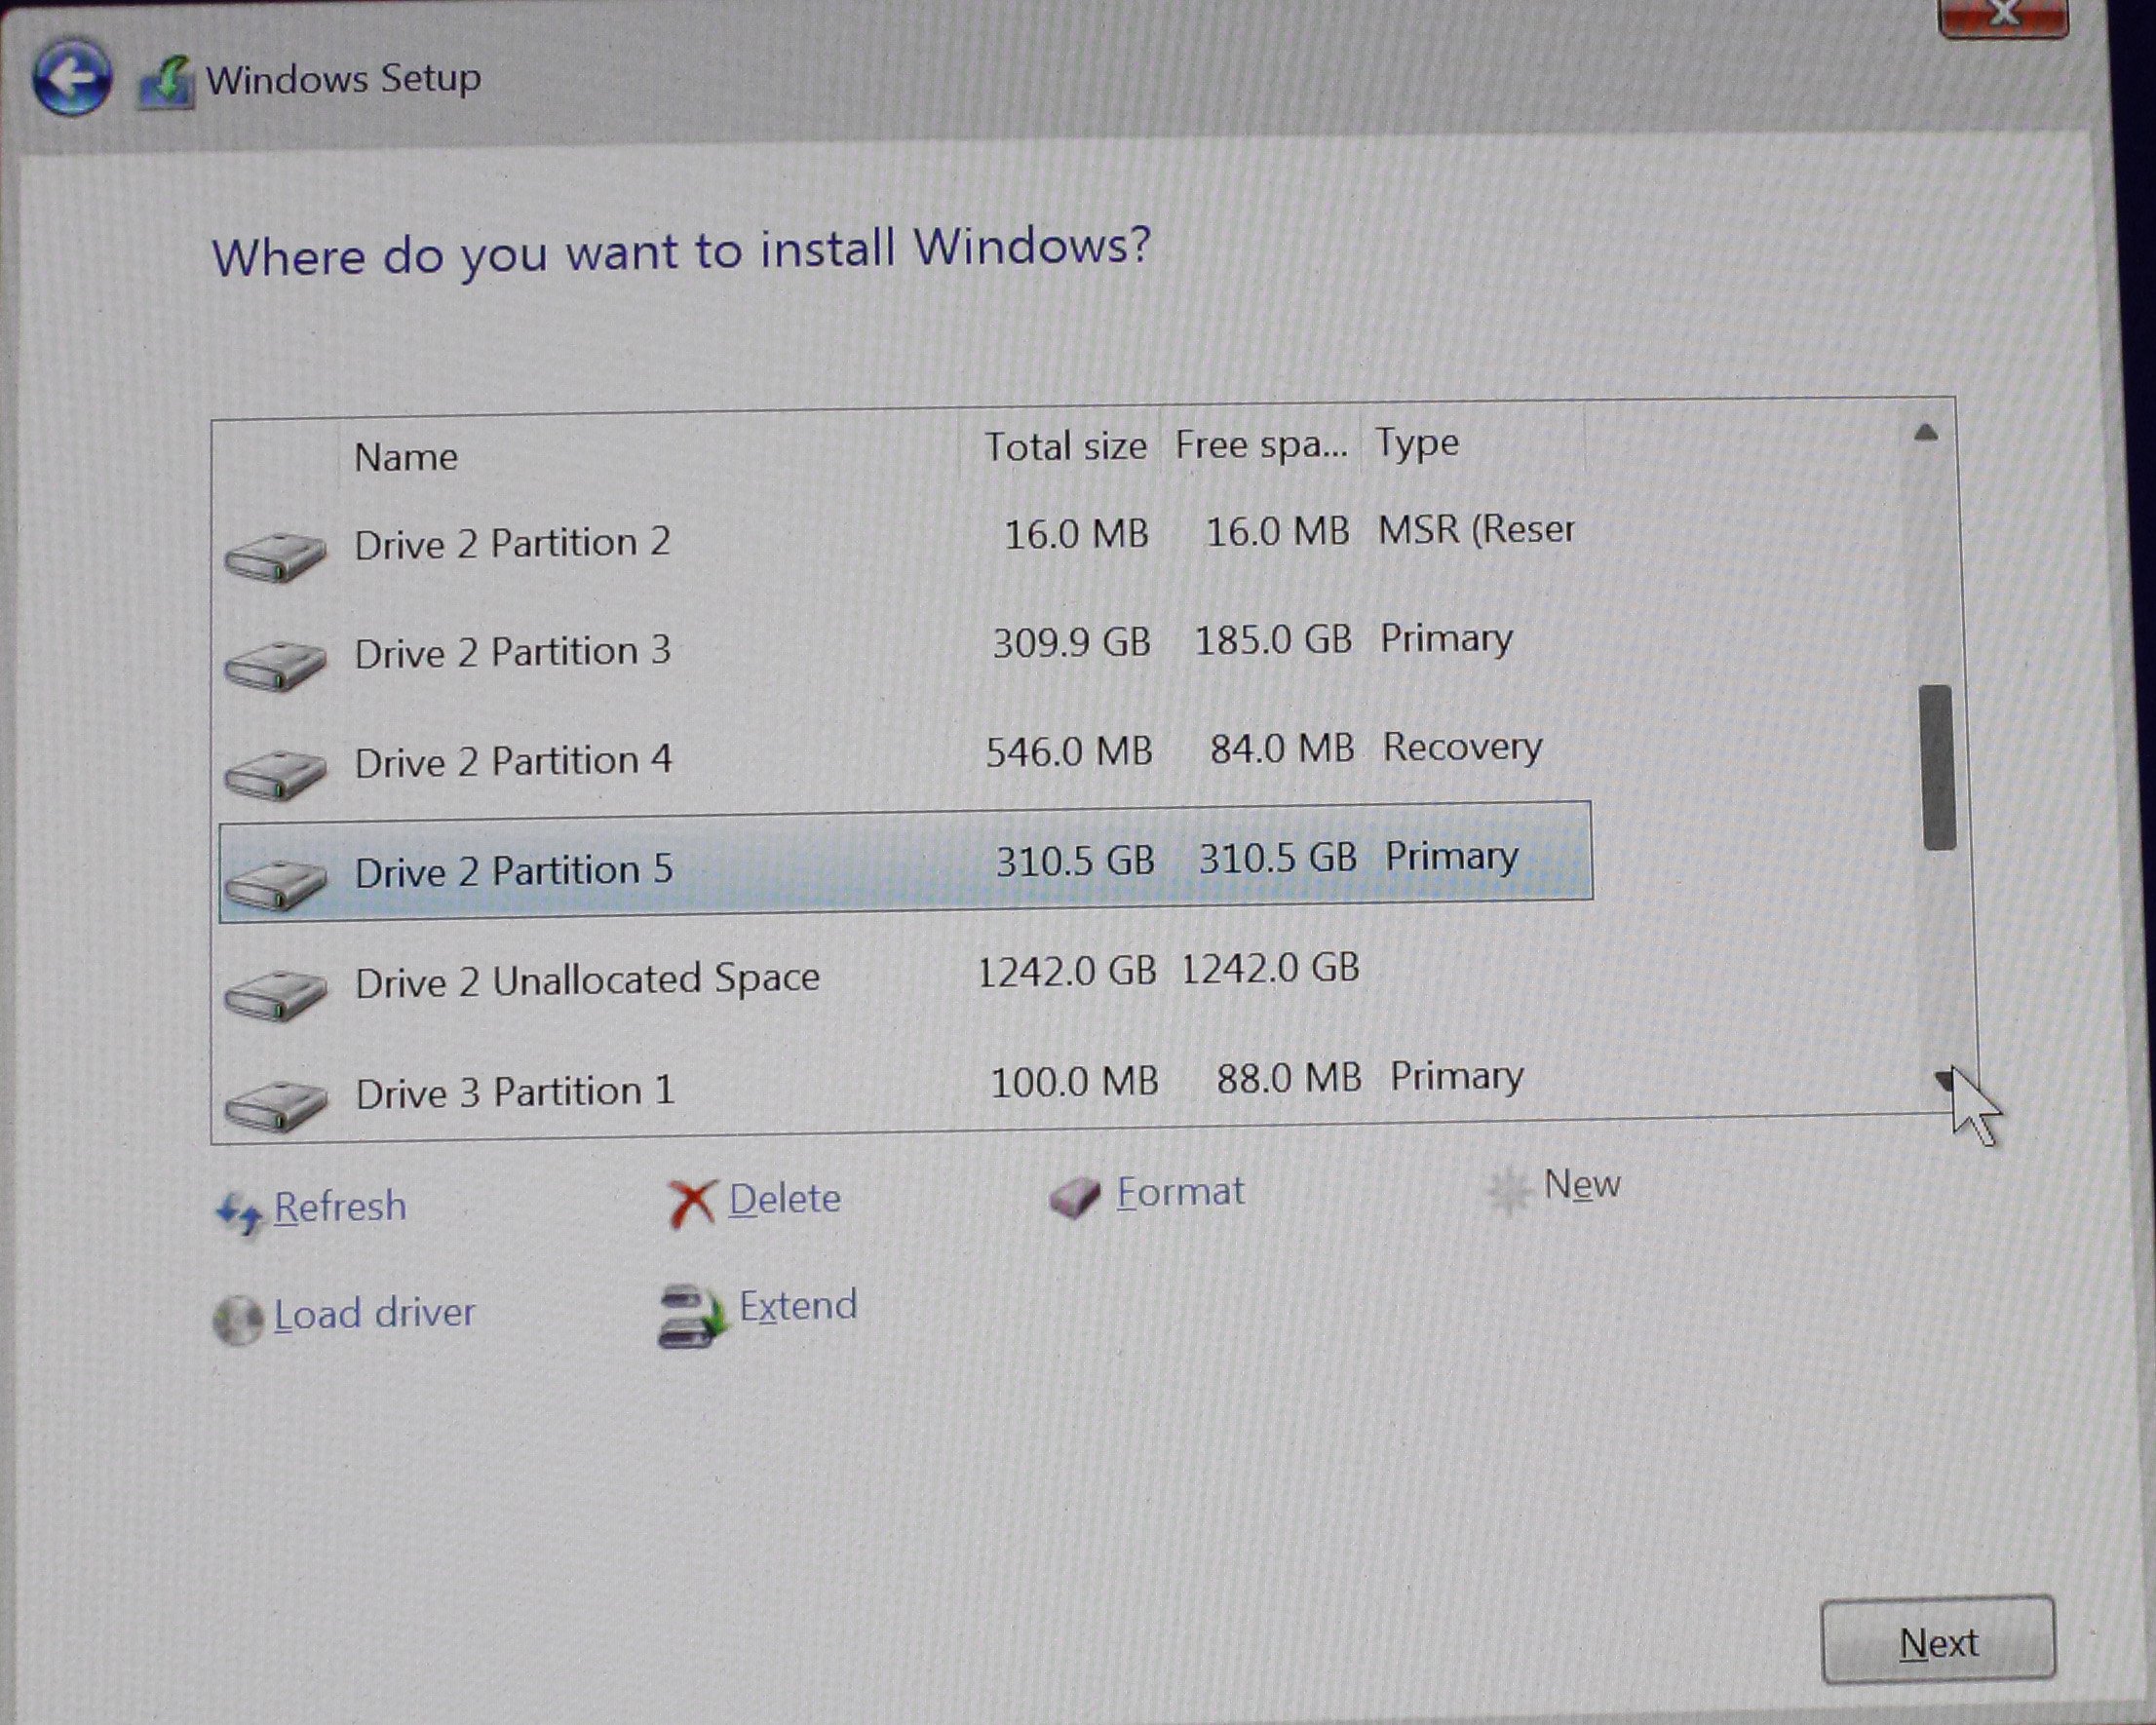Click the scrollbar up arrow
This screenshot has height=1725, width=2156.
click(x=1926, y=432)
